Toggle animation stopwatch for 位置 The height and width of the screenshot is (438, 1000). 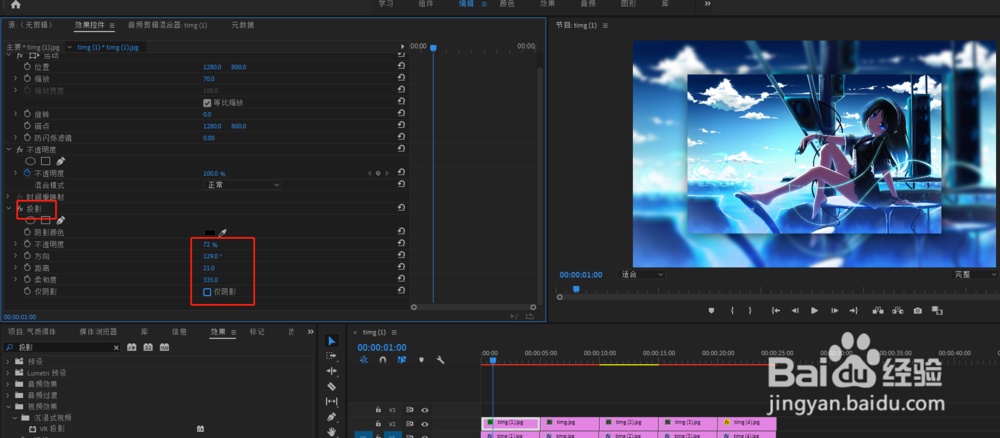27,67
